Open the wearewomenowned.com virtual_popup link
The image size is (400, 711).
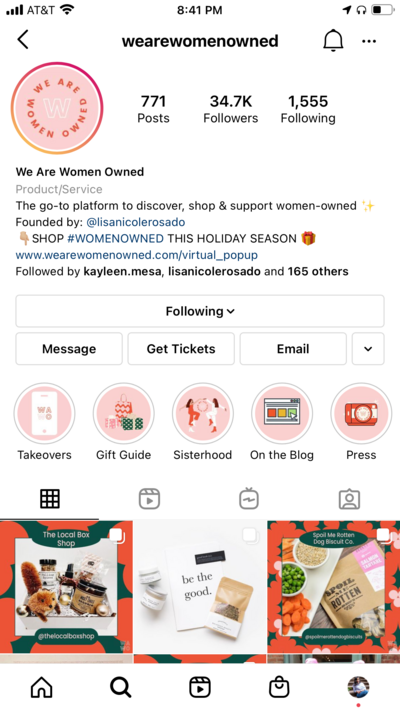pyautogui.click(x=137, y=255)
